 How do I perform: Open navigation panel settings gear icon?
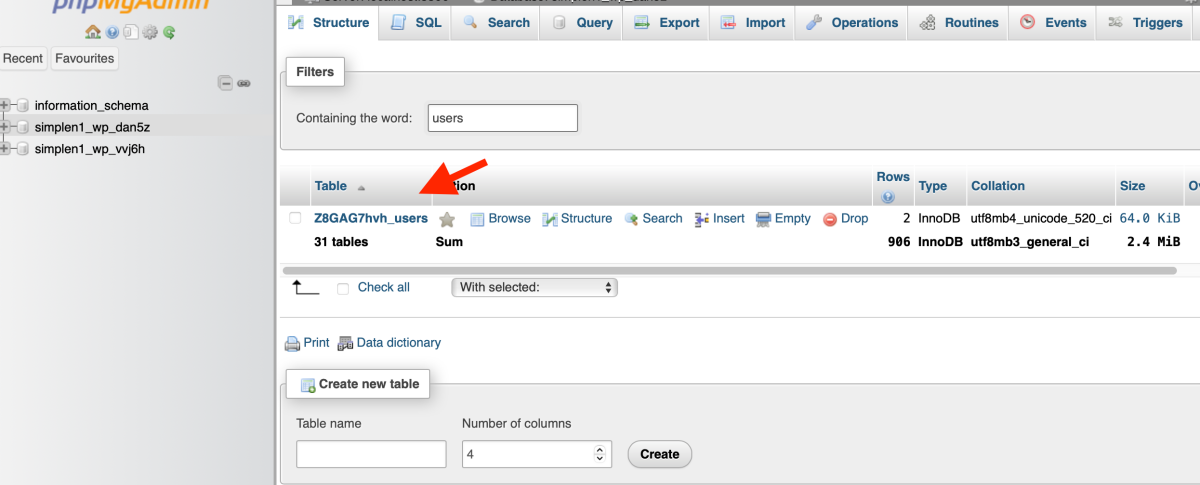tap(150, 33)
